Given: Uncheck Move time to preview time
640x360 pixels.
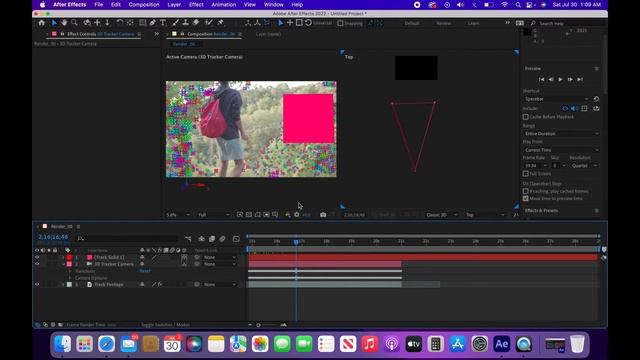Looking at the screenshot, I should (526, 198).
